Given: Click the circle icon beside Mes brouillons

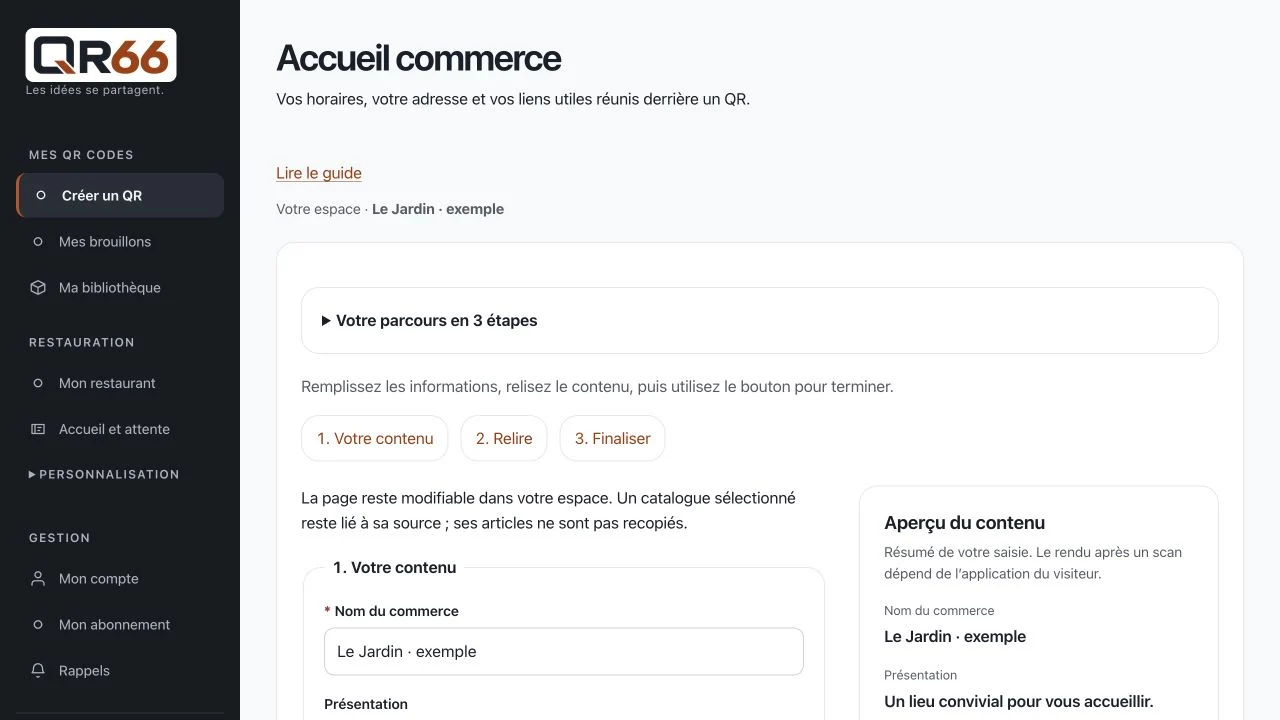Looking at the screenshot, I should pyautogui.click(x=38, y=242).
